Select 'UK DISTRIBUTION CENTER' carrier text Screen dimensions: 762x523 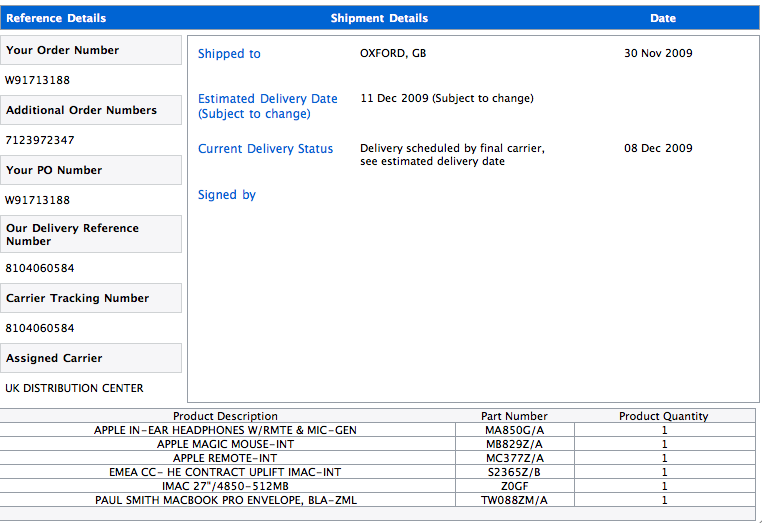pos(74,388)
